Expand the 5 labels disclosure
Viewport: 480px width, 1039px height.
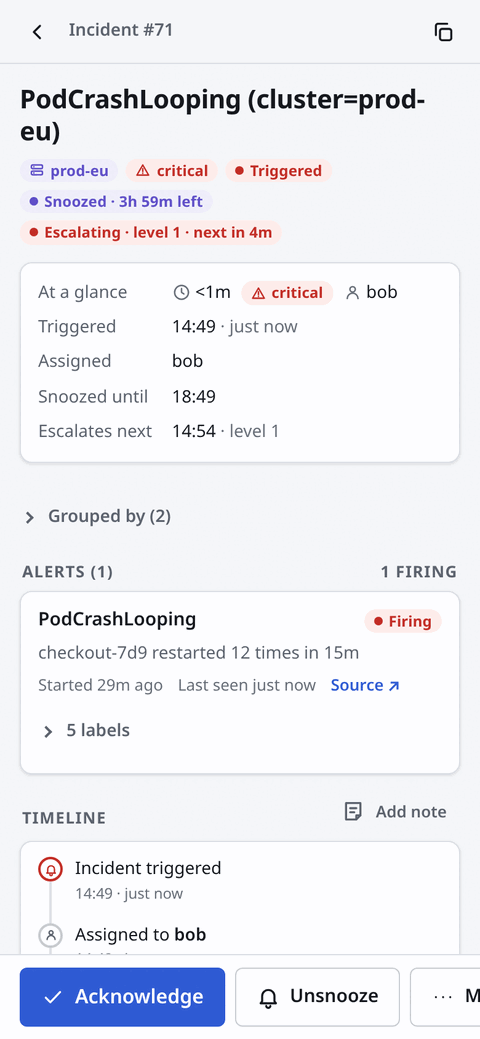(x=85, y=731)
